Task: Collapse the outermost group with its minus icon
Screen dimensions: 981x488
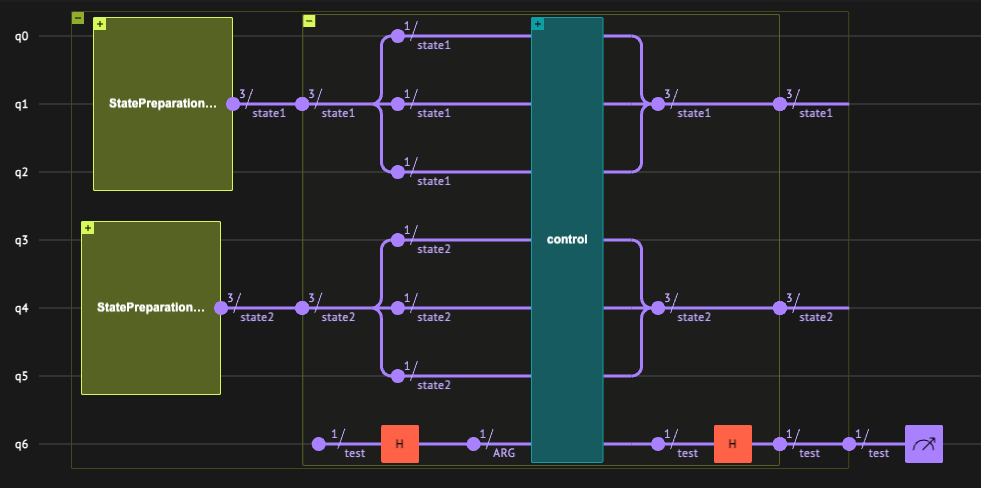Action: coord(78,18)
